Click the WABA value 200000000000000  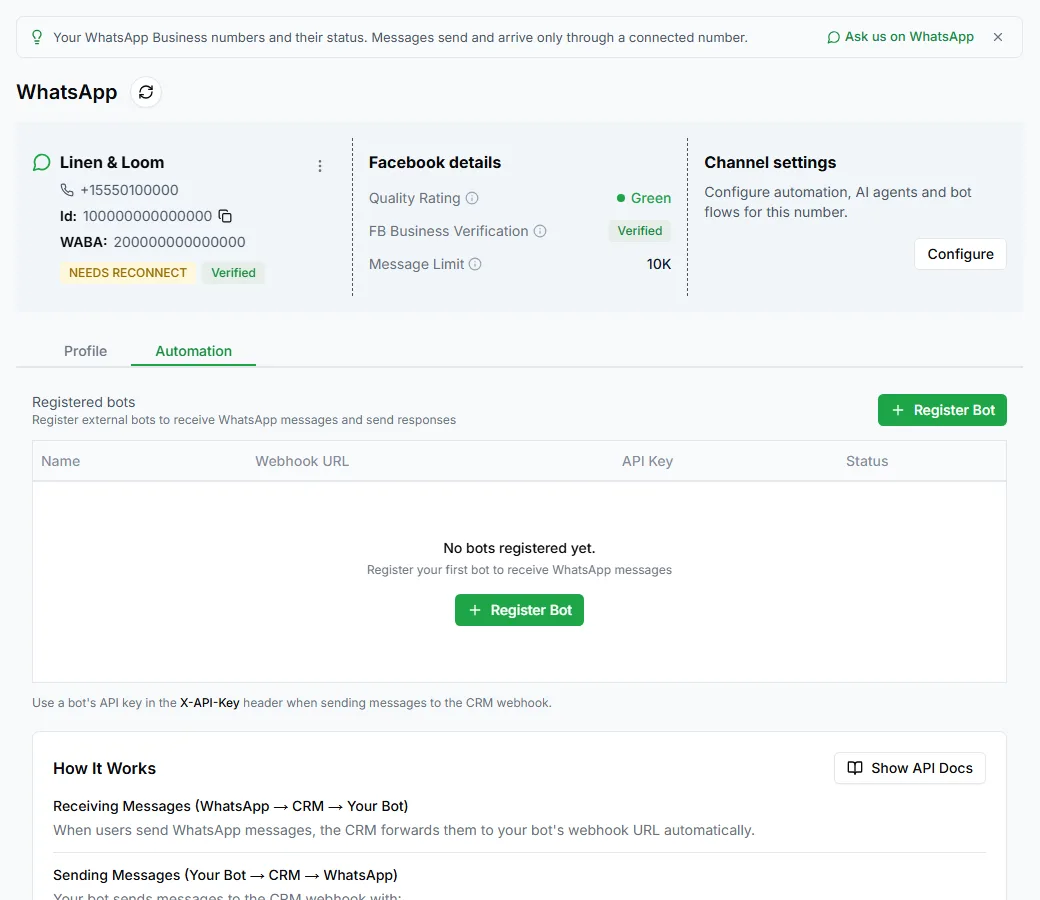tap(179, 242)
